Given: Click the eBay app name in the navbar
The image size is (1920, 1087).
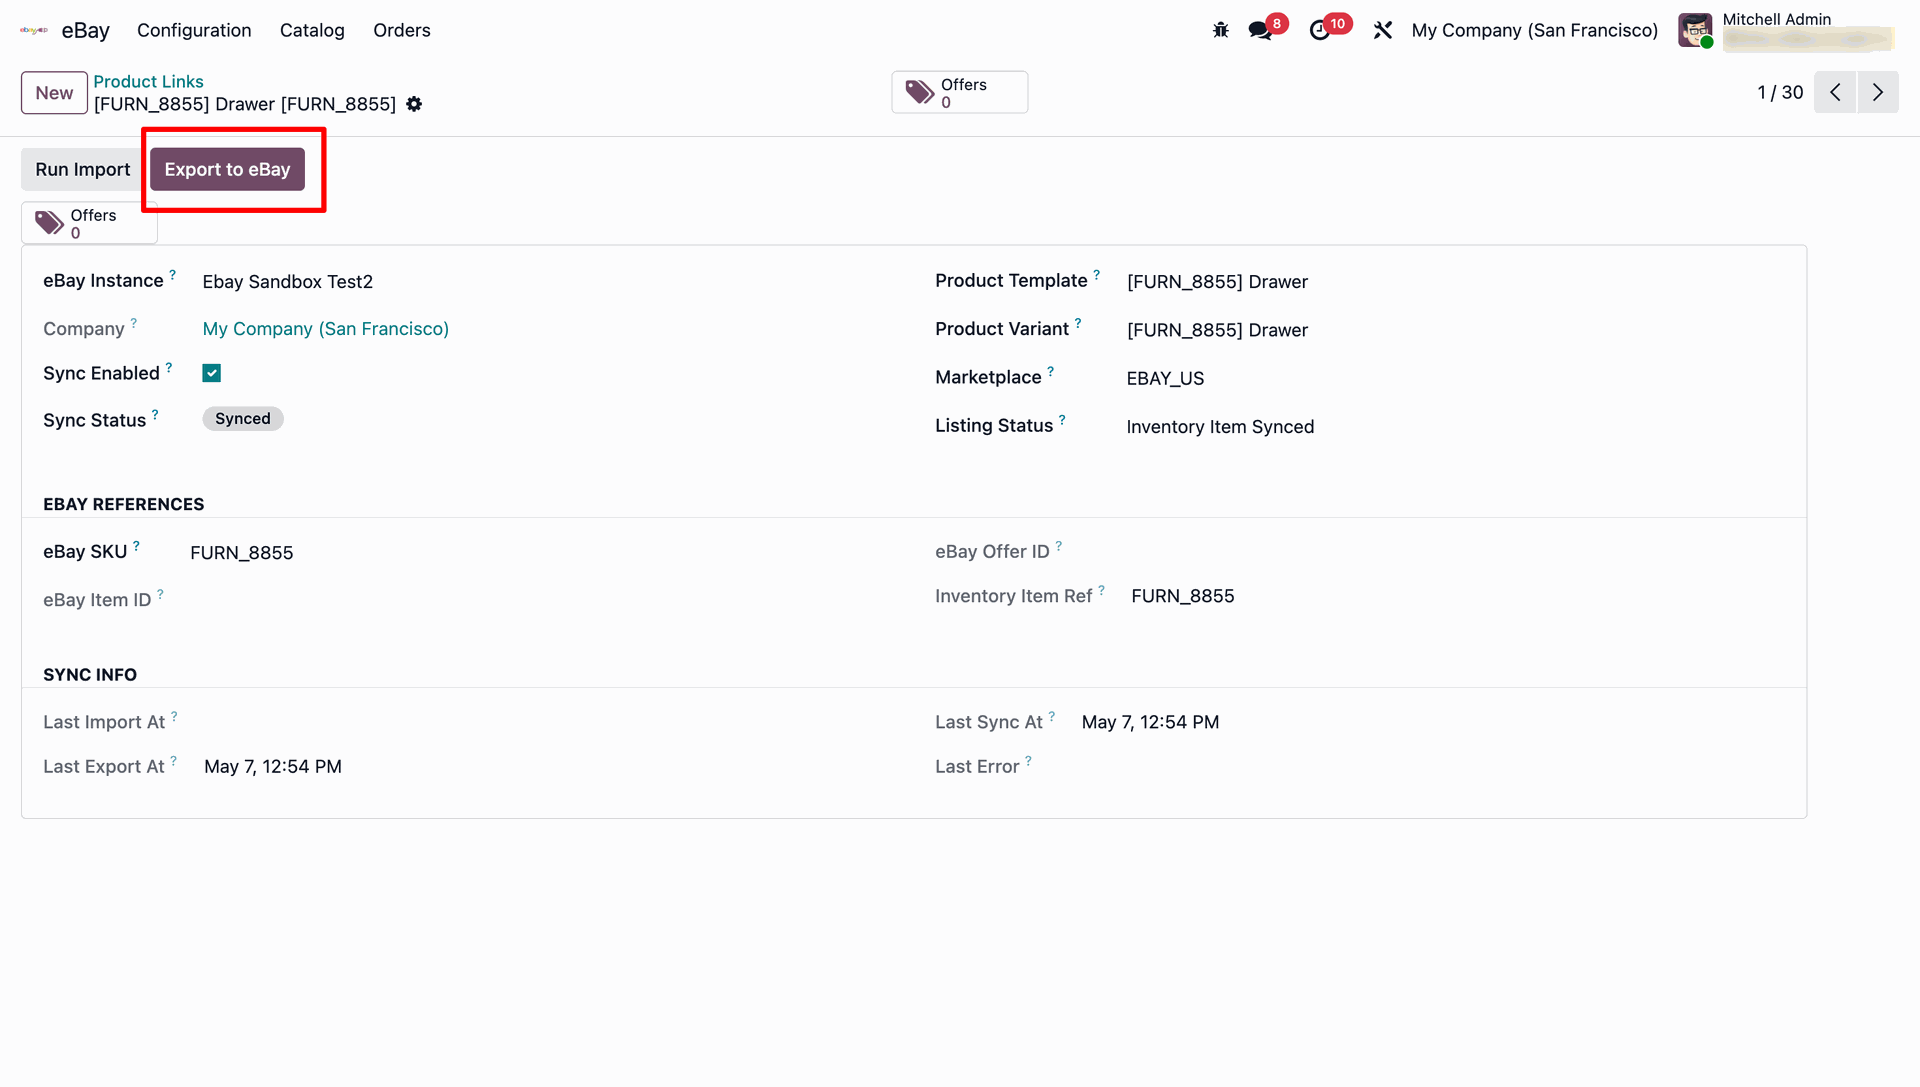Looking at the screenshot, I should [86, 30].
